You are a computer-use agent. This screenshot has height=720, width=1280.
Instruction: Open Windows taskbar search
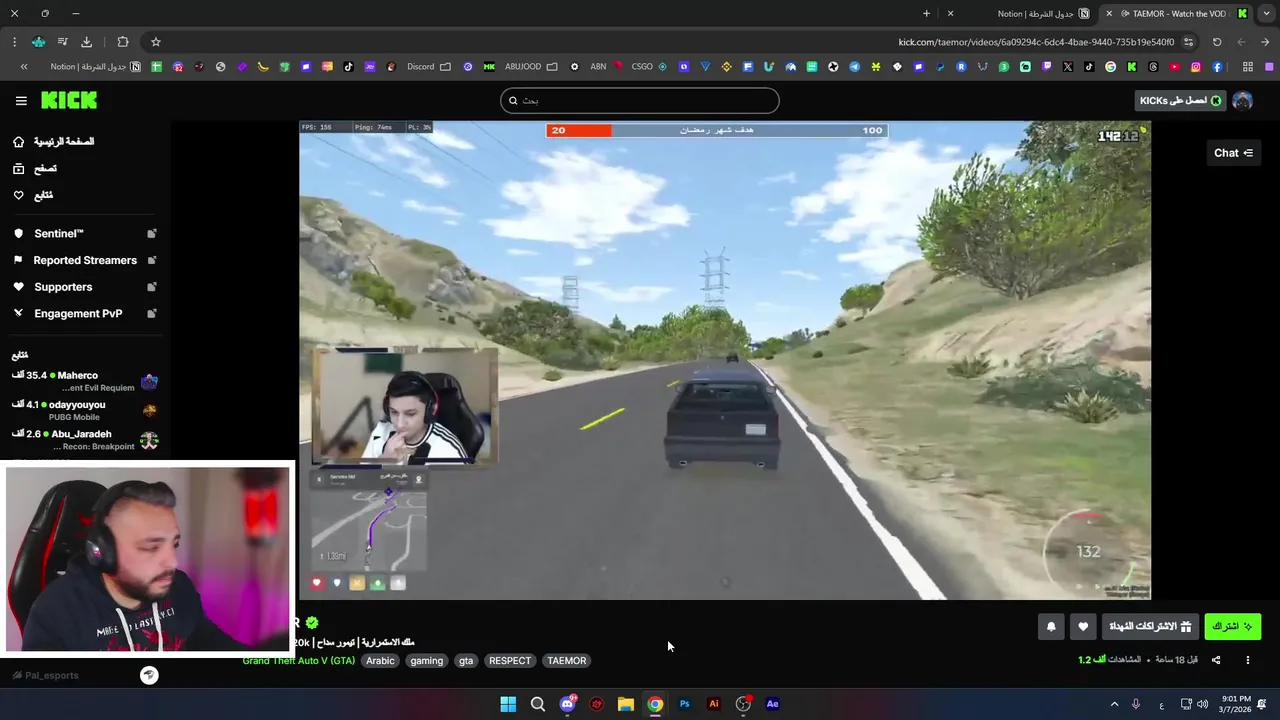coord(538,704)
